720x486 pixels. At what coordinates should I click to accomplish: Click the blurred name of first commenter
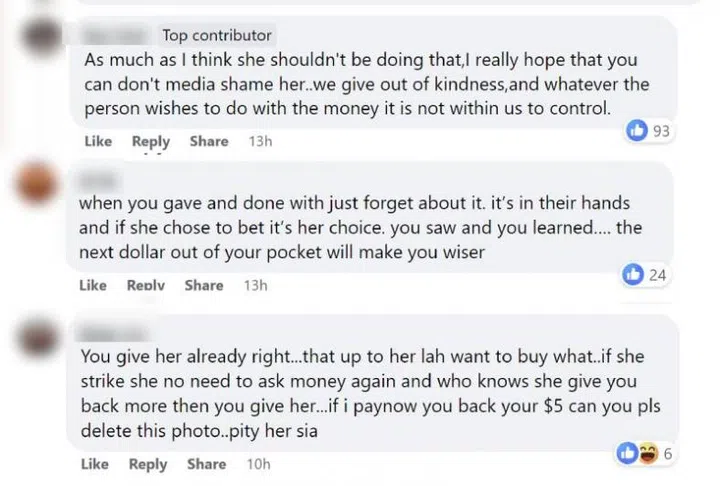point(118,35)
